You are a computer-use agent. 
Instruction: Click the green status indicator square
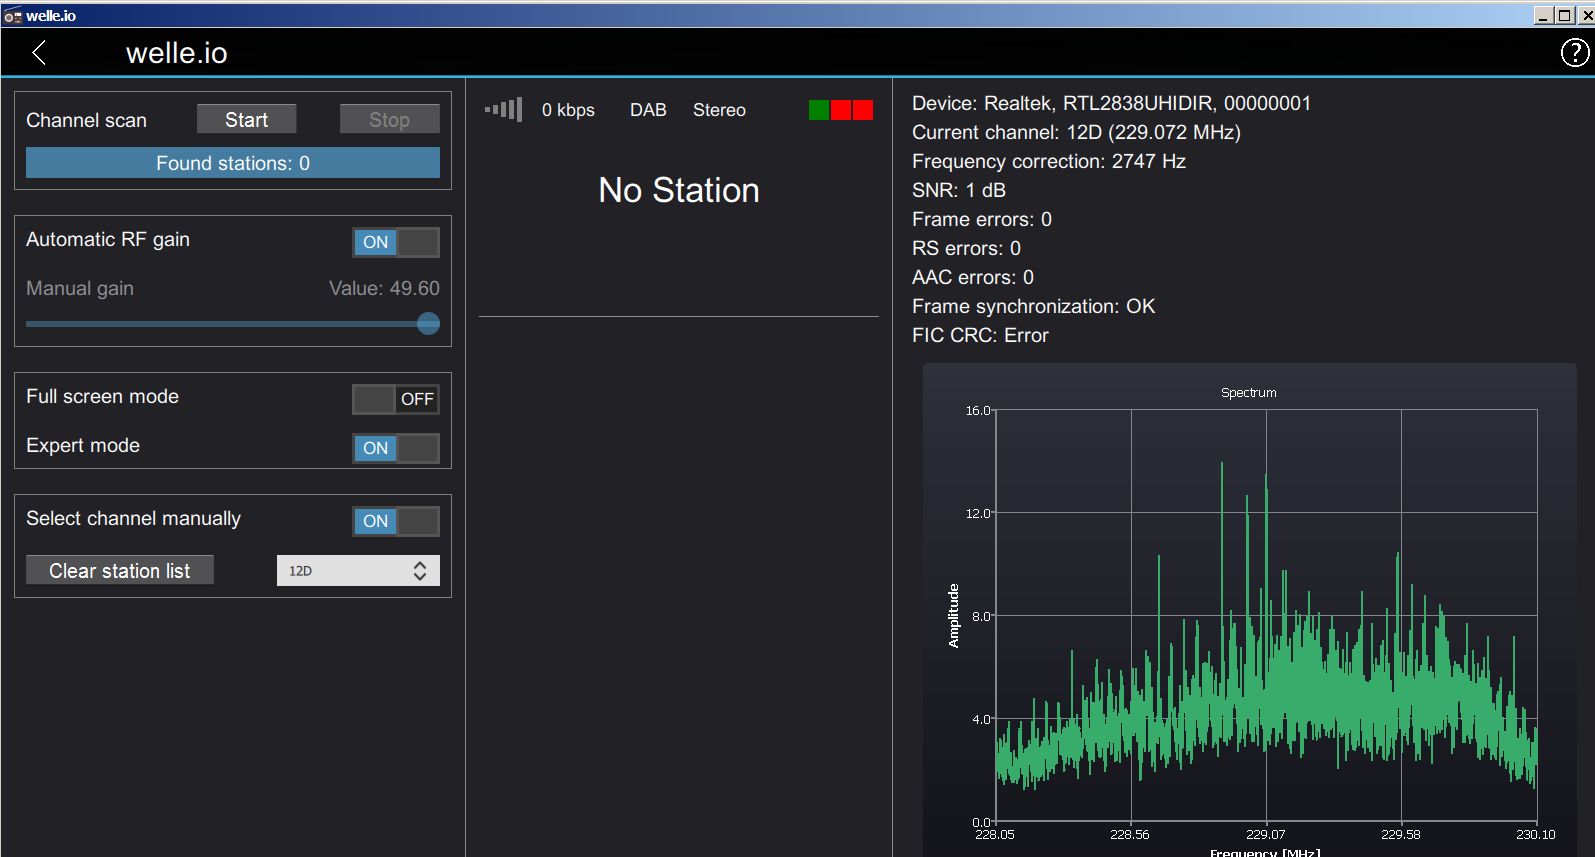[818, 110]
